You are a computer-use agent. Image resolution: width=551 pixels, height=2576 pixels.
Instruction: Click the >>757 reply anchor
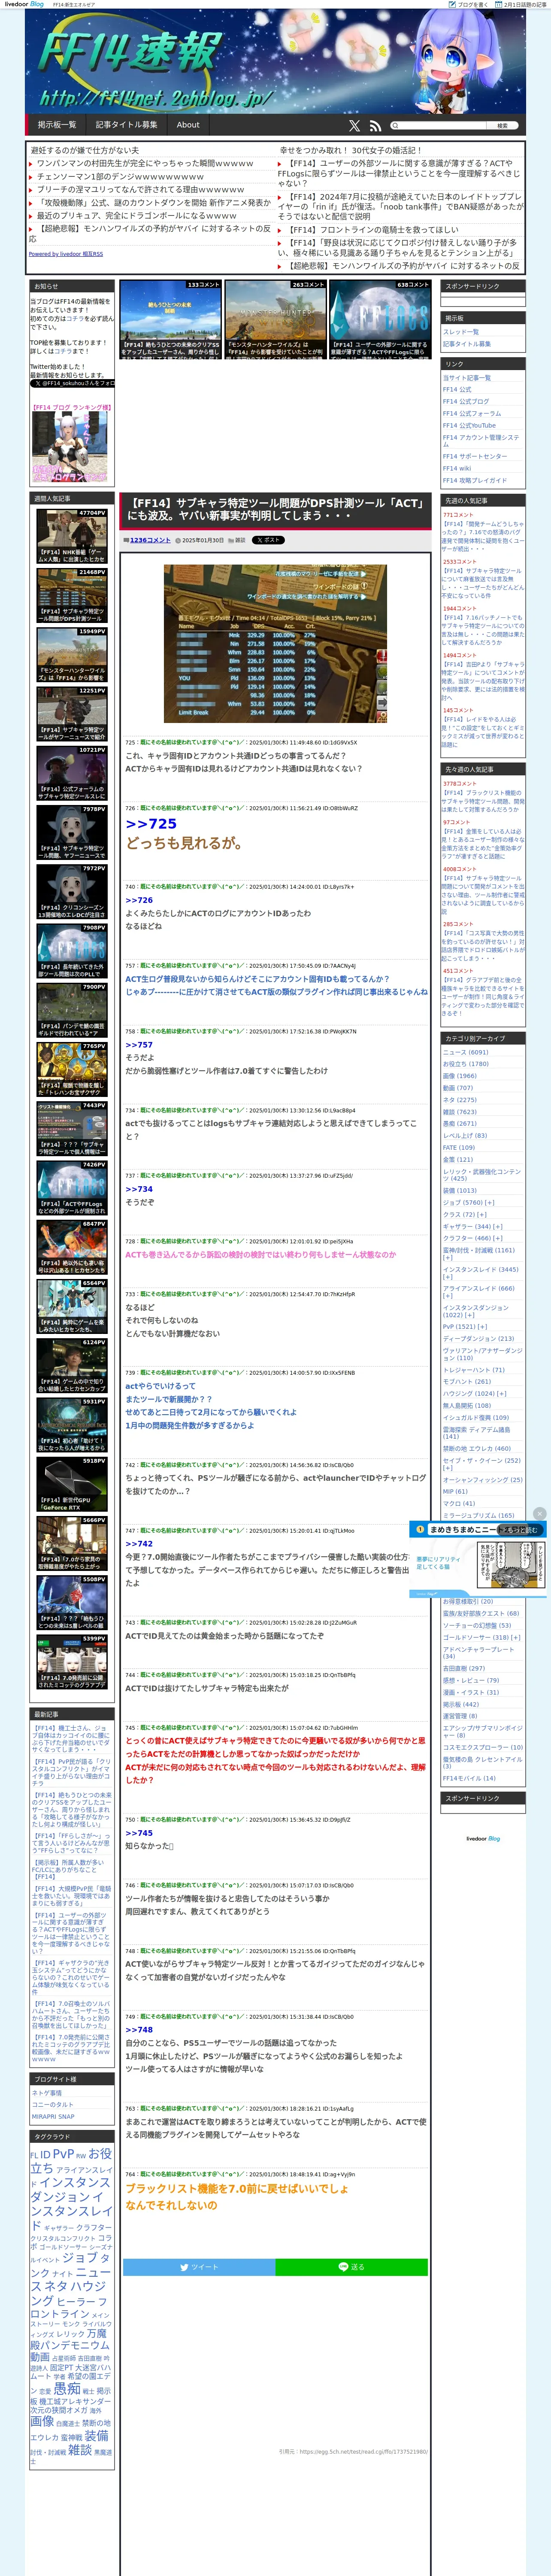point(139,1045)
